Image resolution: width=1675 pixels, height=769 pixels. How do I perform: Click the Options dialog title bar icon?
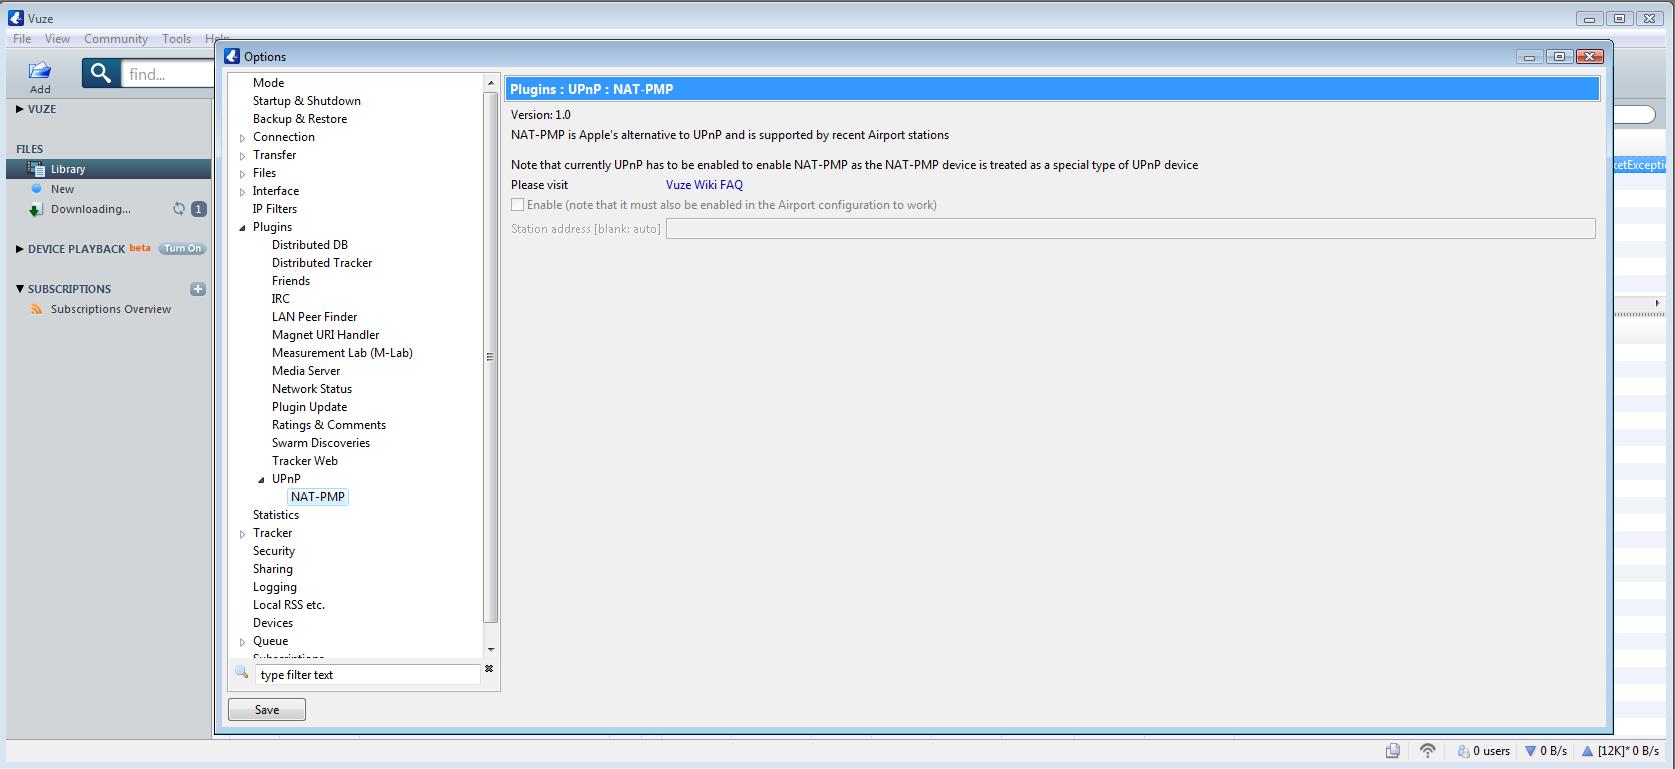point(232,56)
